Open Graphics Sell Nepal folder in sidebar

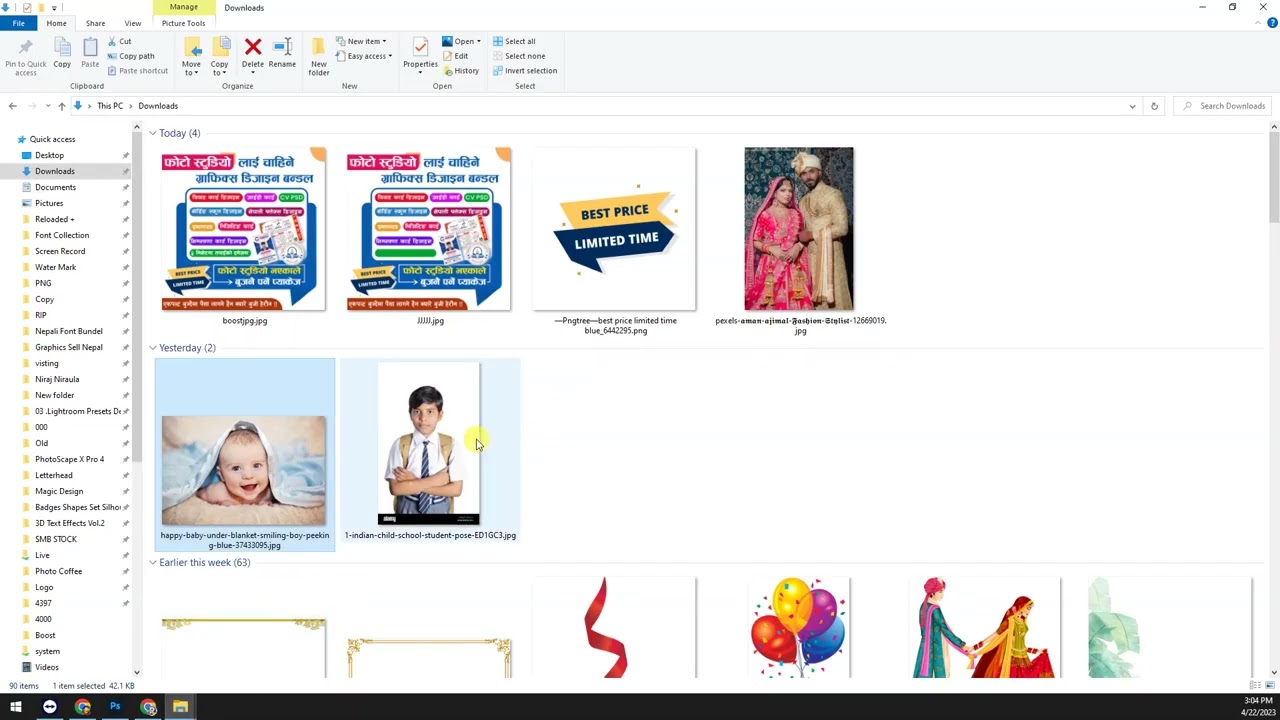tap(68, 347)
